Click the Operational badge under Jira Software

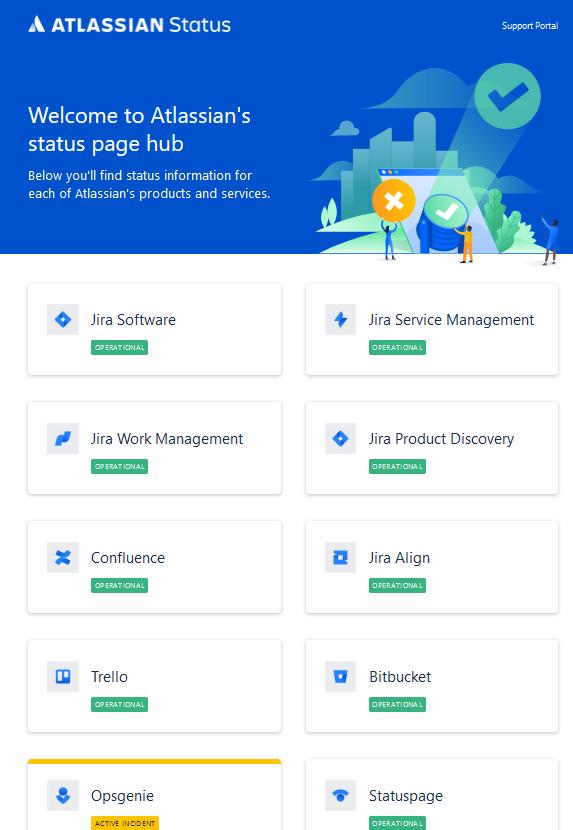click(119, 347)
